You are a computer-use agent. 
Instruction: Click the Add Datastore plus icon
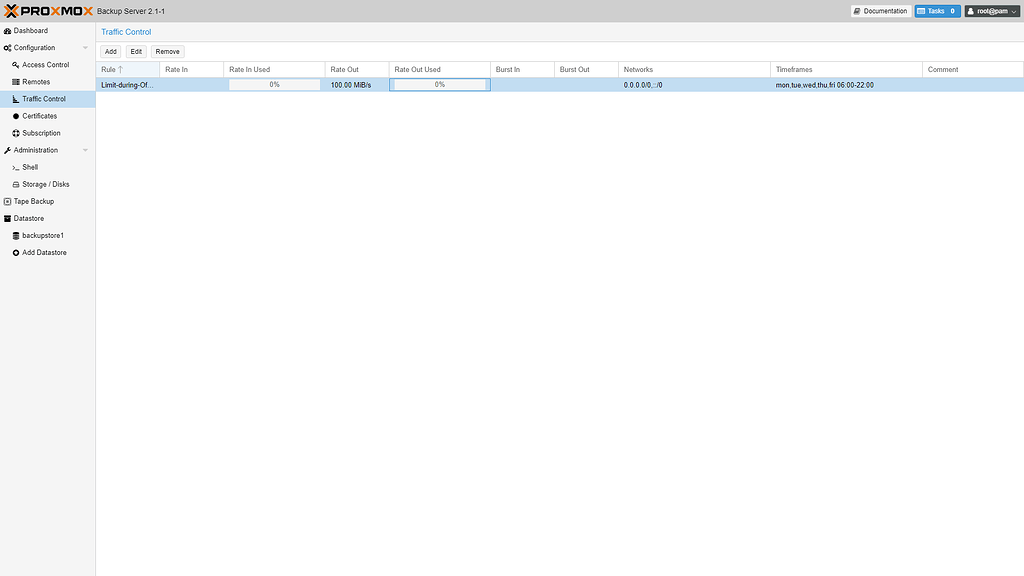(17, 252)
